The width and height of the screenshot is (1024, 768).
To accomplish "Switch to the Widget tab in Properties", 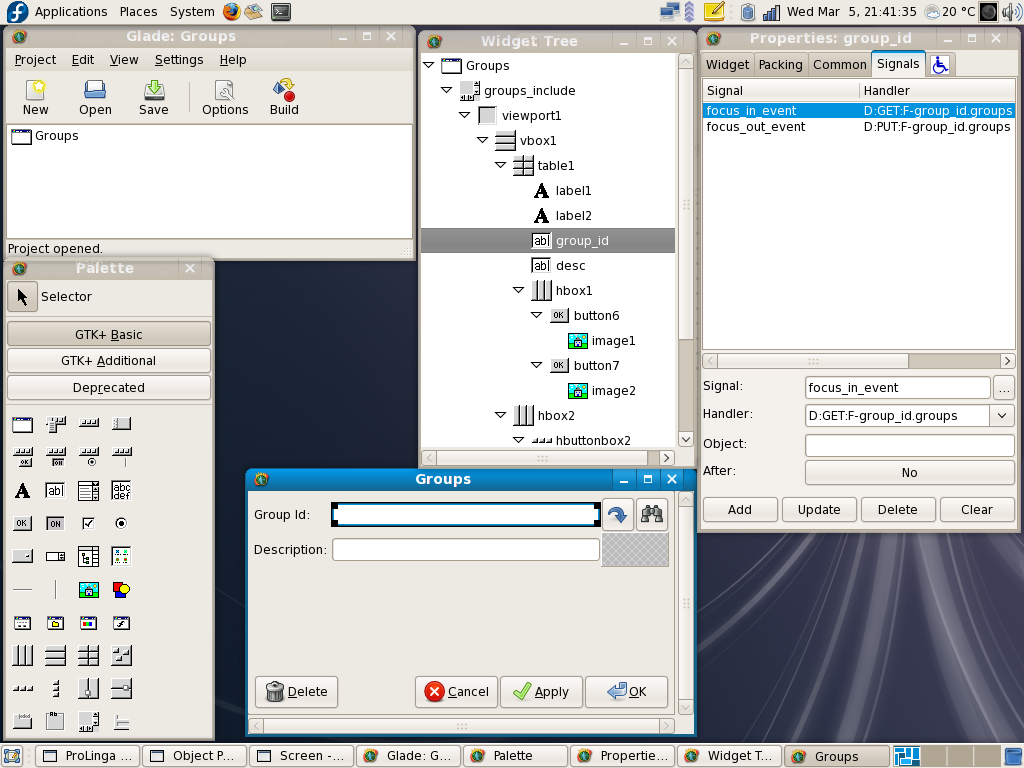I will click(x=728, y=65).
